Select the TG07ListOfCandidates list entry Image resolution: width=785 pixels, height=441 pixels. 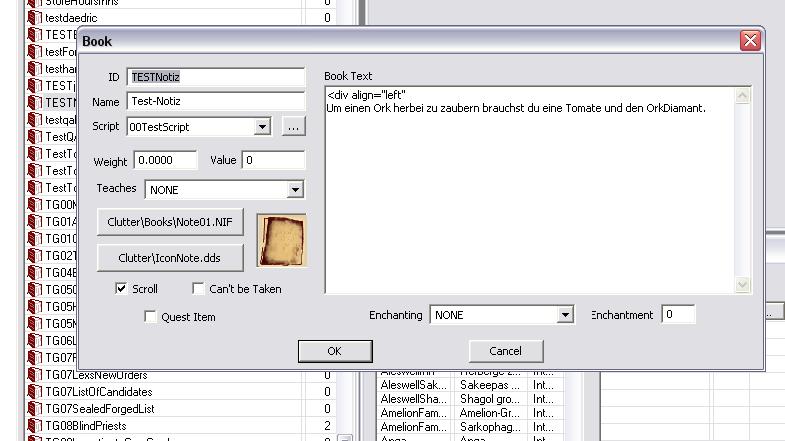pyautogui.click(x=180, y=392)
